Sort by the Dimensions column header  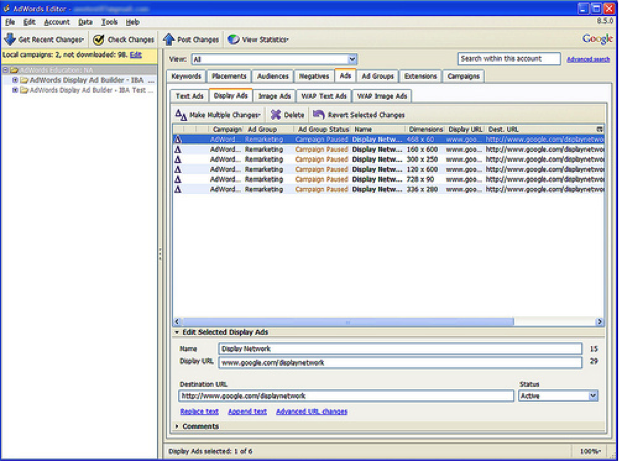pyautogui.click(x=425, y=129)
